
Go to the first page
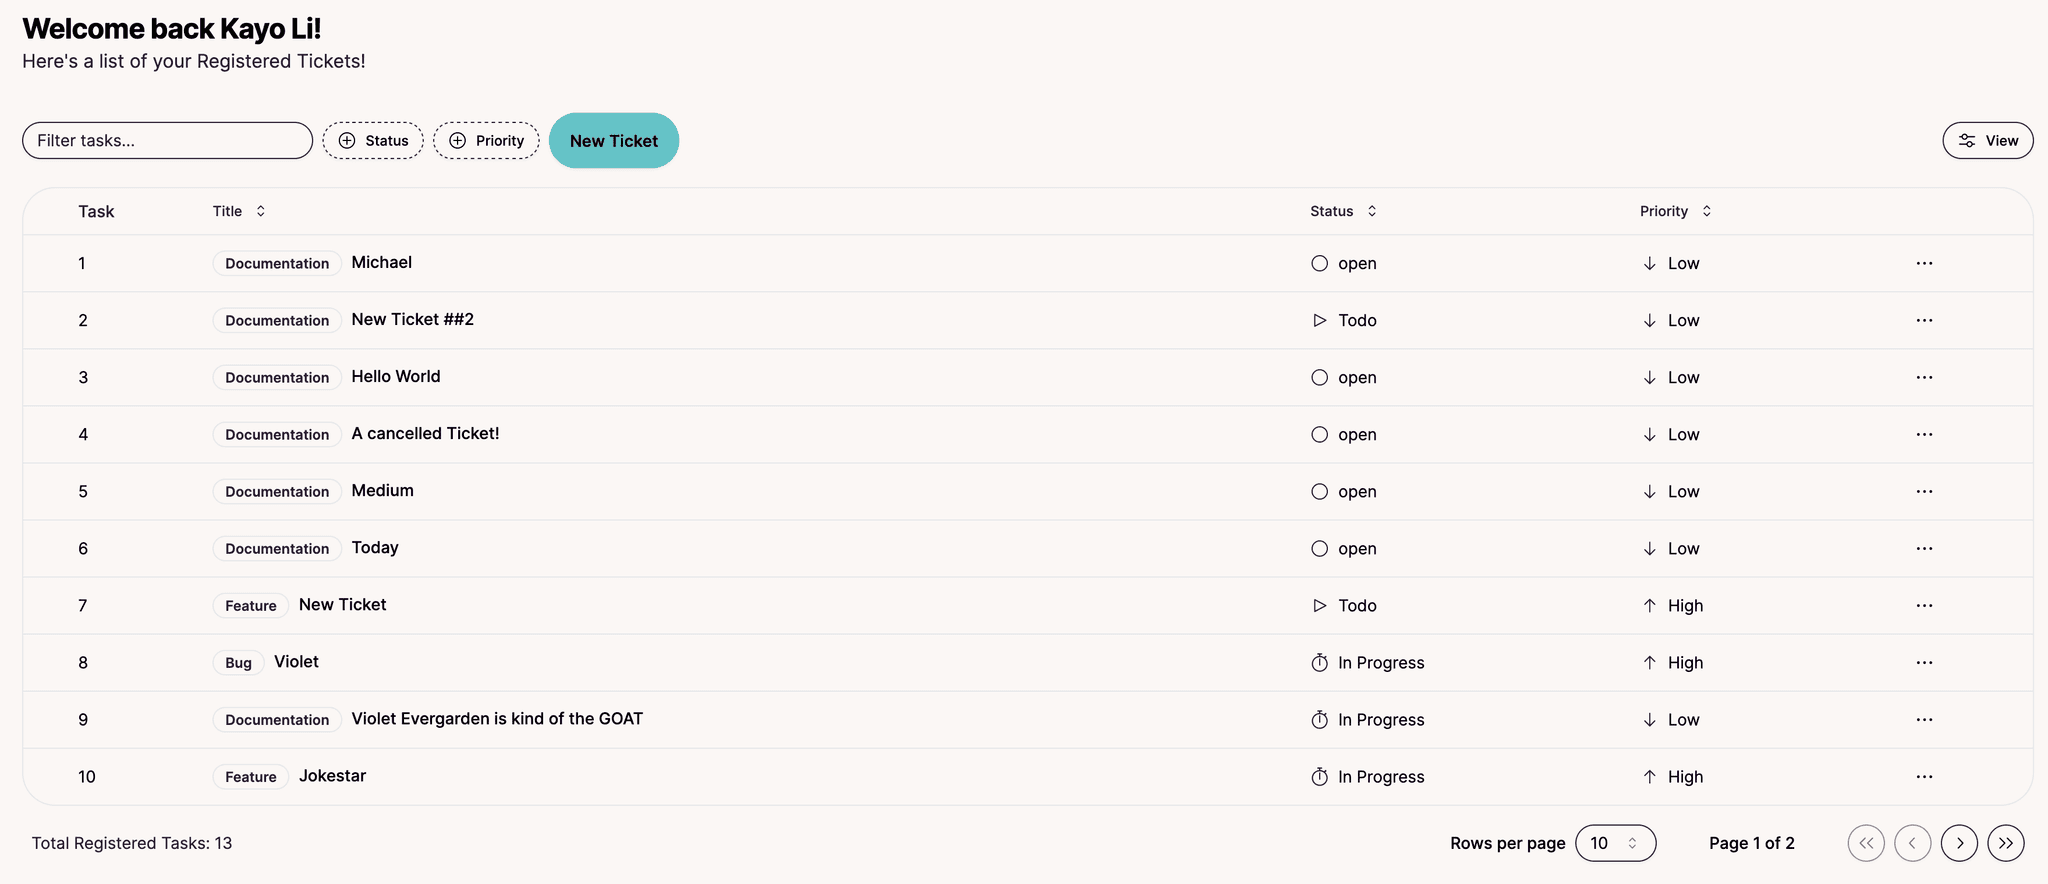point(1866,843)
